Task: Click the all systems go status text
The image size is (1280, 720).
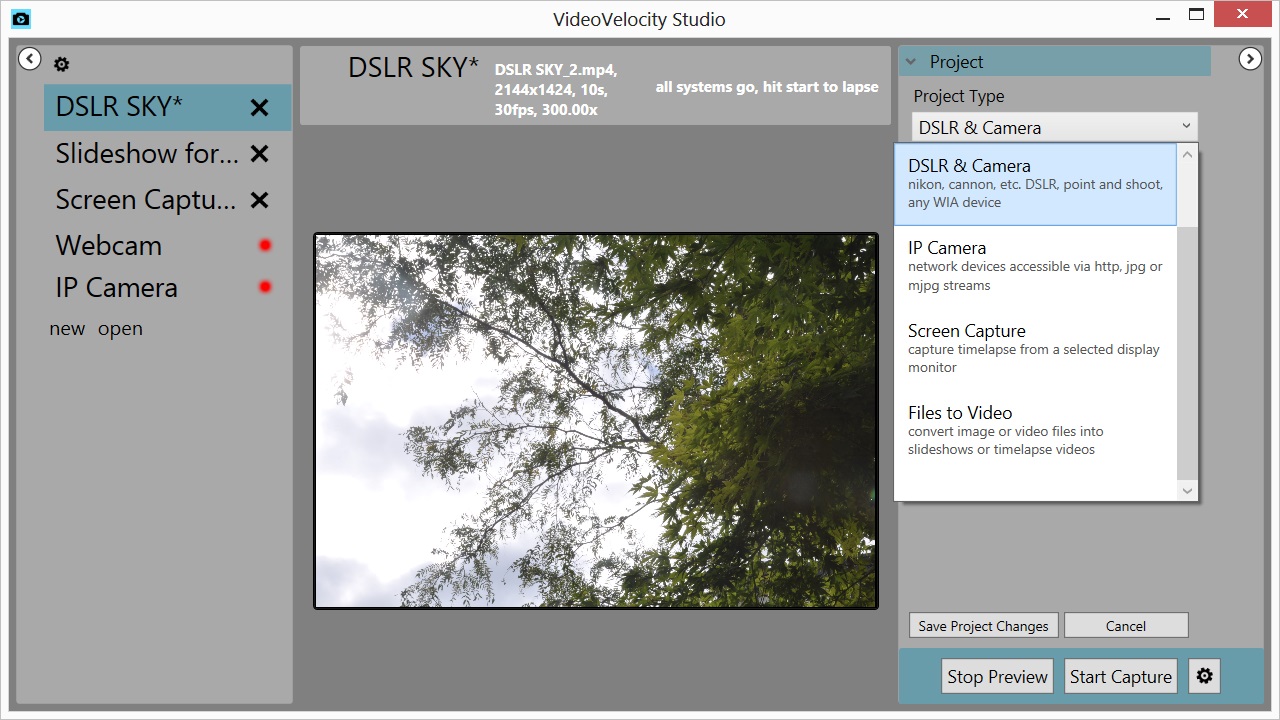Action: (x=767, y=87)
